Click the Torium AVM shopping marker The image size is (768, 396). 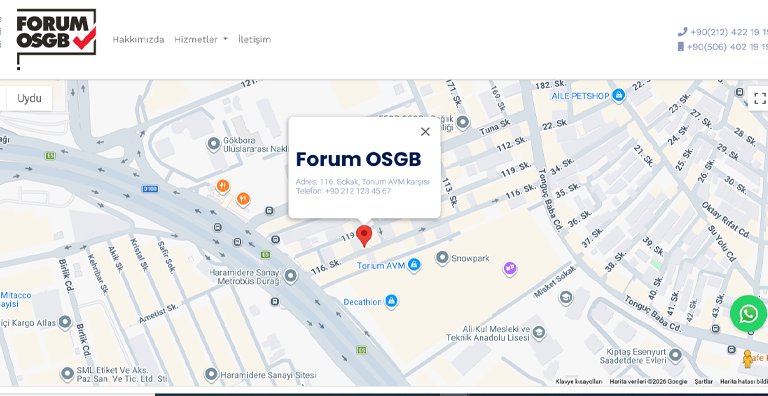414,265
